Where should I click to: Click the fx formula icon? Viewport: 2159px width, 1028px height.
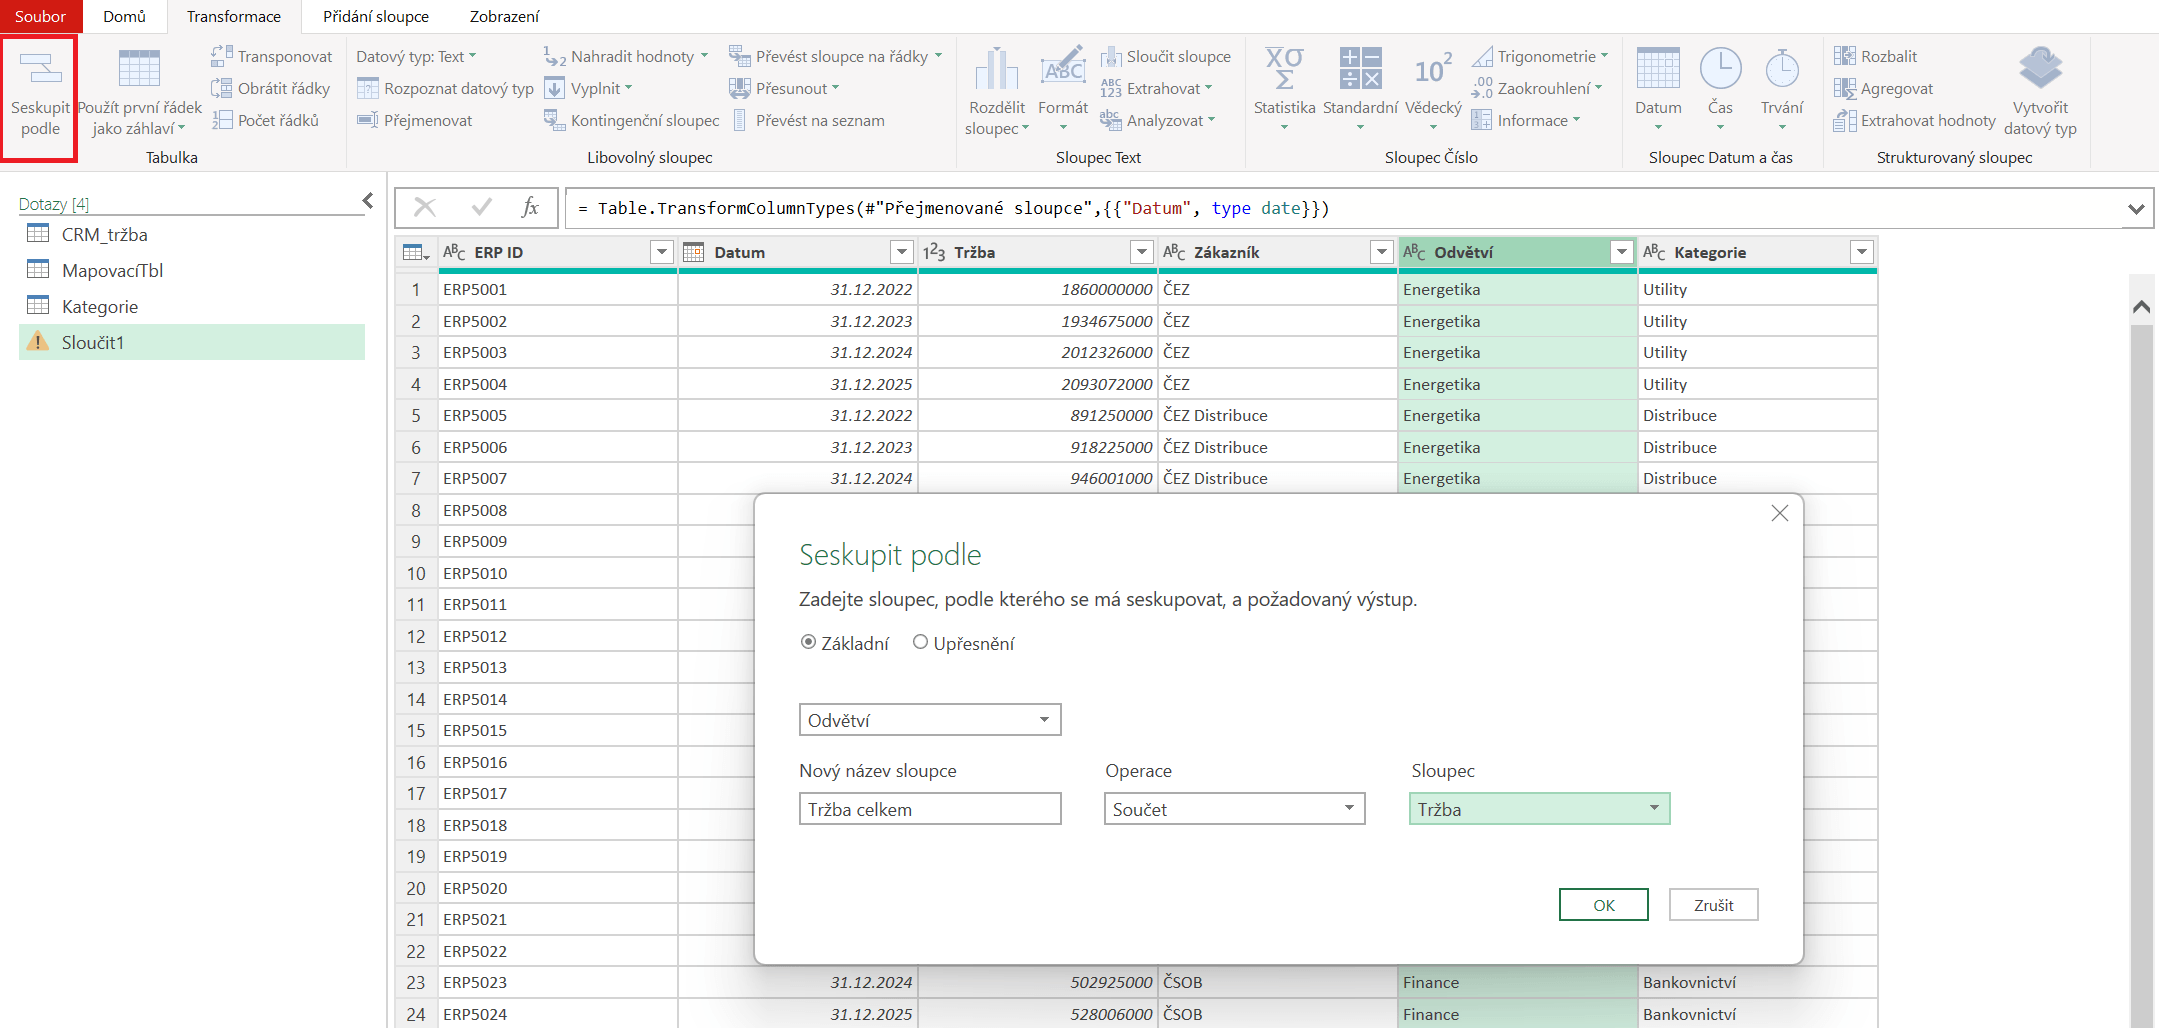530,208
